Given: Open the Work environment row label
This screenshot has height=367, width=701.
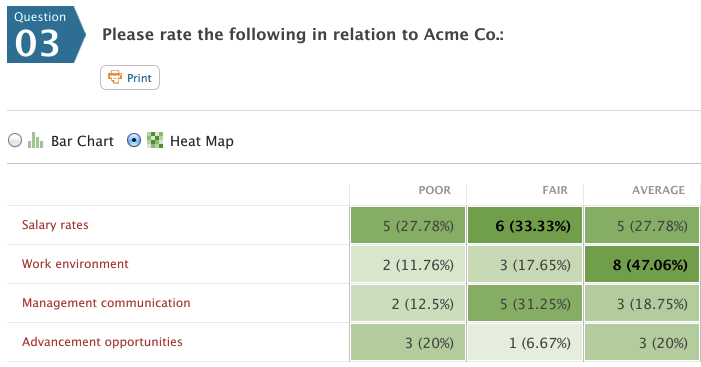Looking at the screenshot, I should [75, 264].
